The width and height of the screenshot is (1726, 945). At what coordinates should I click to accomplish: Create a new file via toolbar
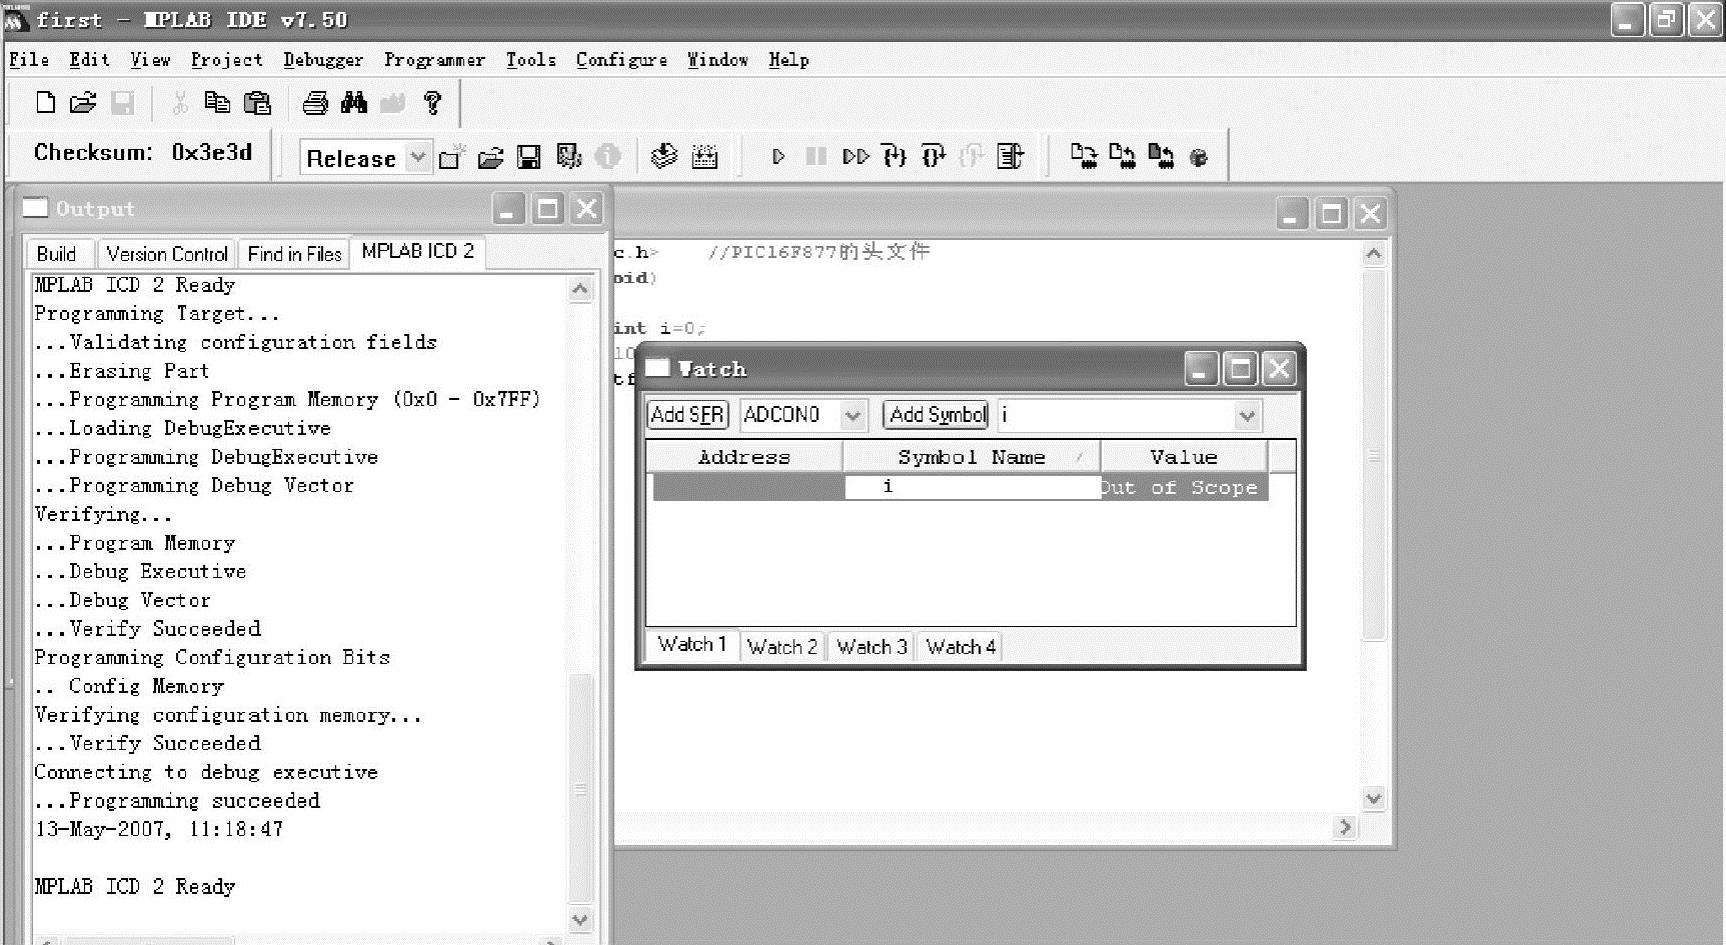pos(46,102)
